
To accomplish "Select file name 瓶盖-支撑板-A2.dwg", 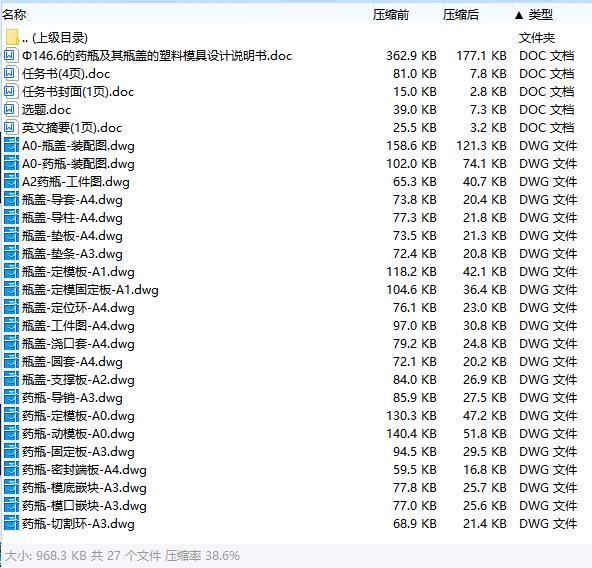I will 78,380.
